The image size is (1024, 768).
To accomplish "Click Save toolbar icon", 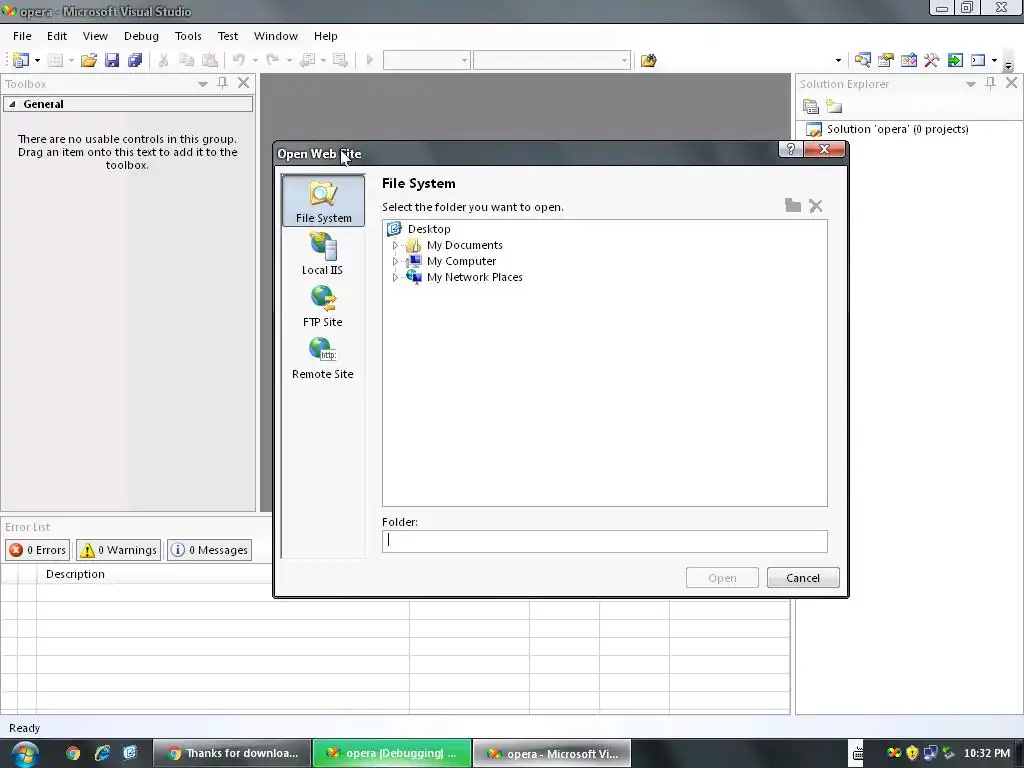I will tap(112, 60).
